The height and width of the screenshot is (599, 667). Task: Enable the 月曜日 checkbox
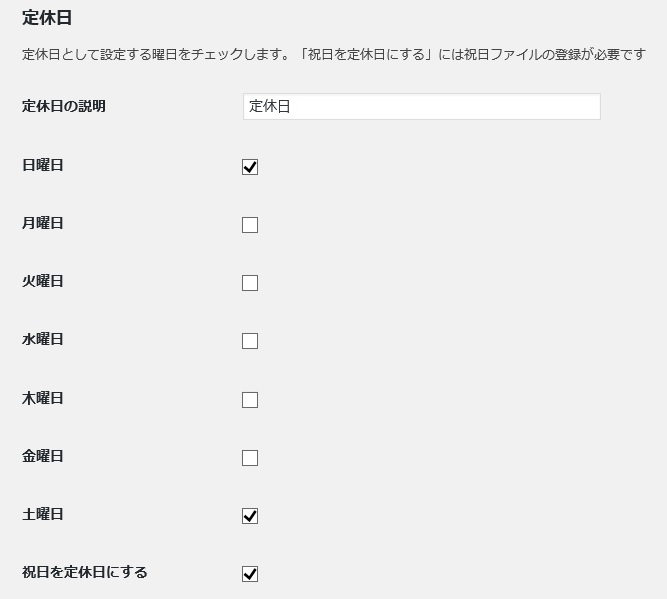click(x=250, y=225)
